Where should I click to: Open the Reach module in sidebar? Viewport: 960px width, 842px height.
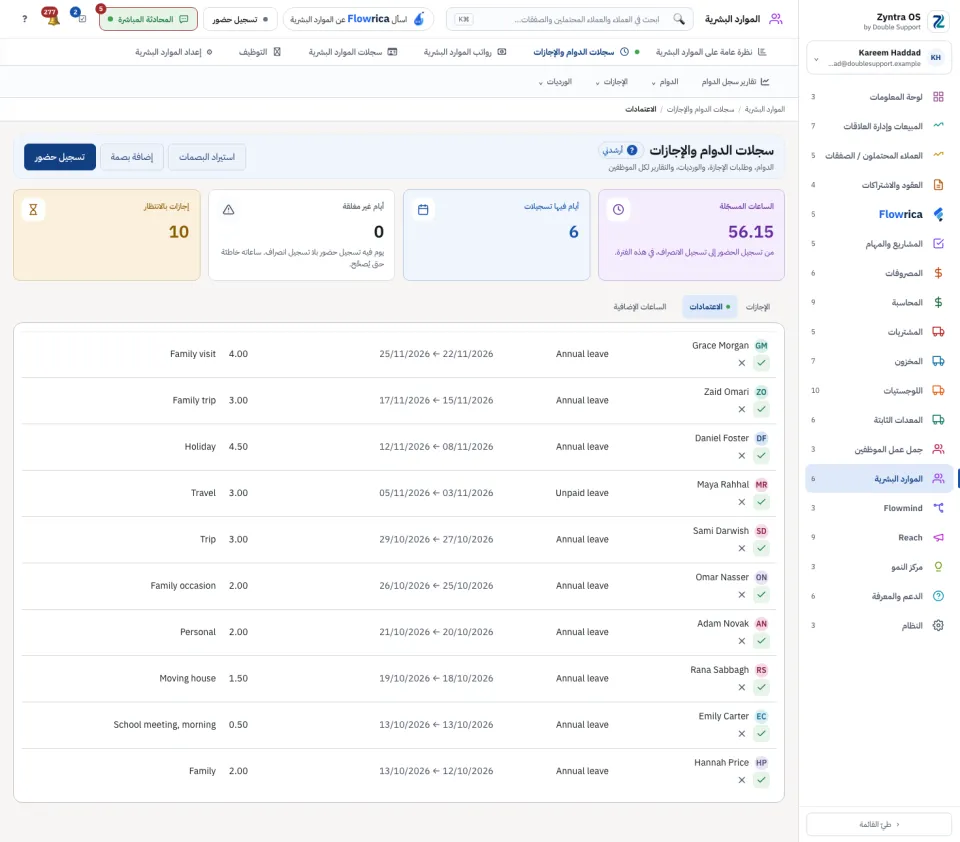pos(878,537)
